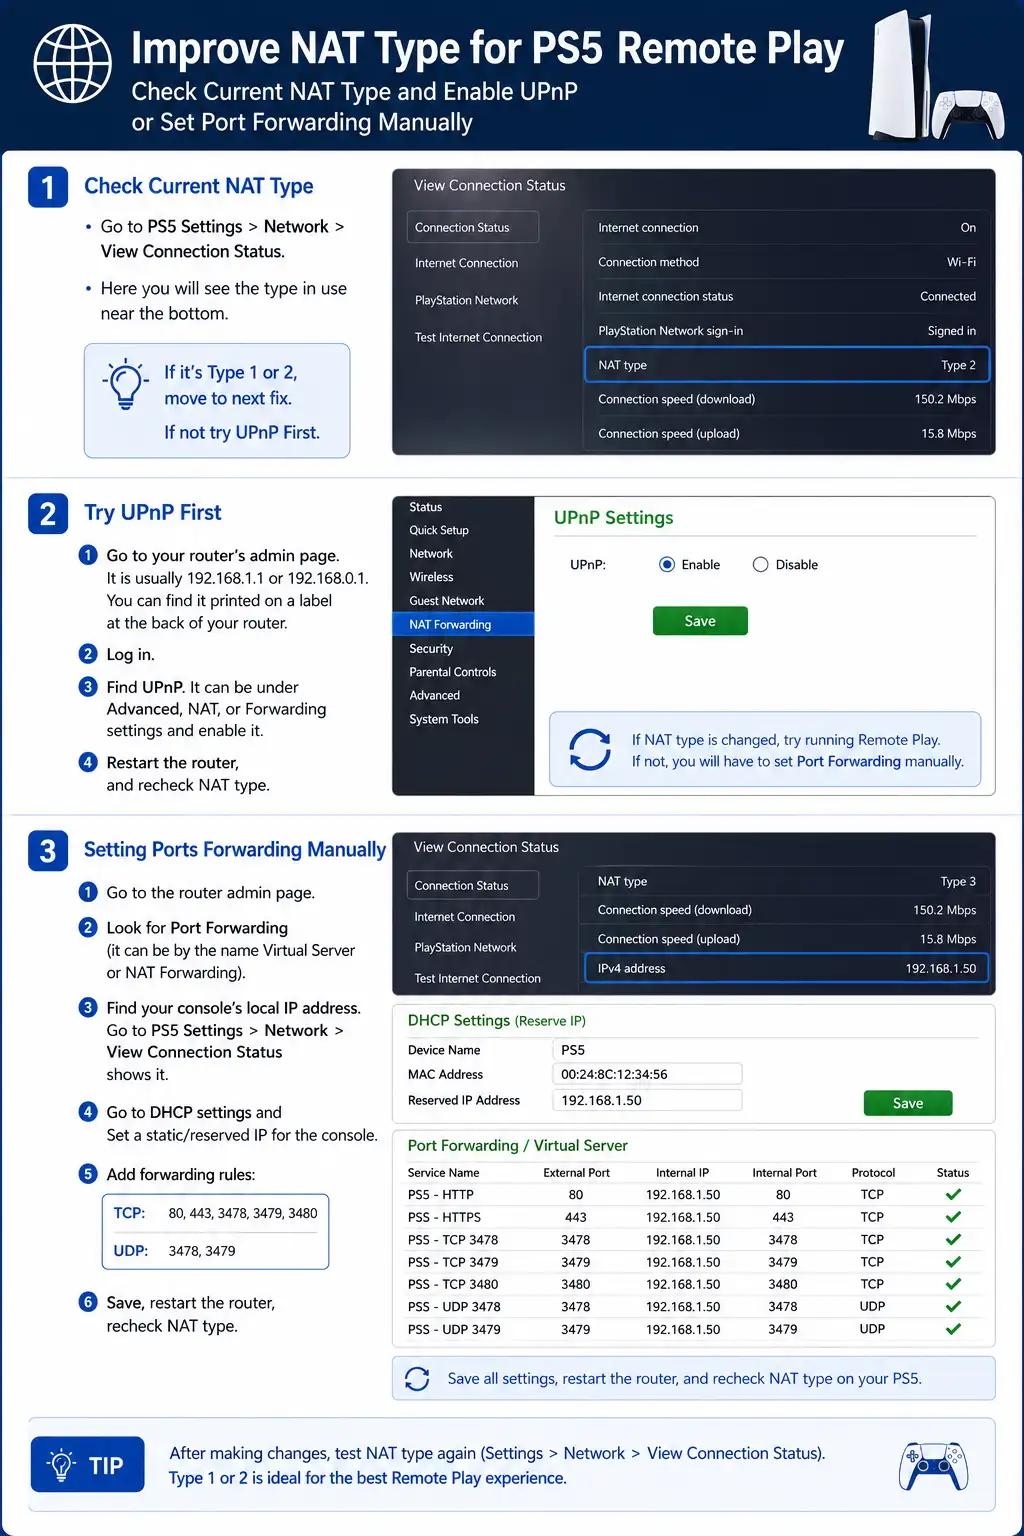The height and width of the screenshot is (1536, 1024).
Task: Select the UPnP Disable radio button
Action: click(x=760, y=565)
